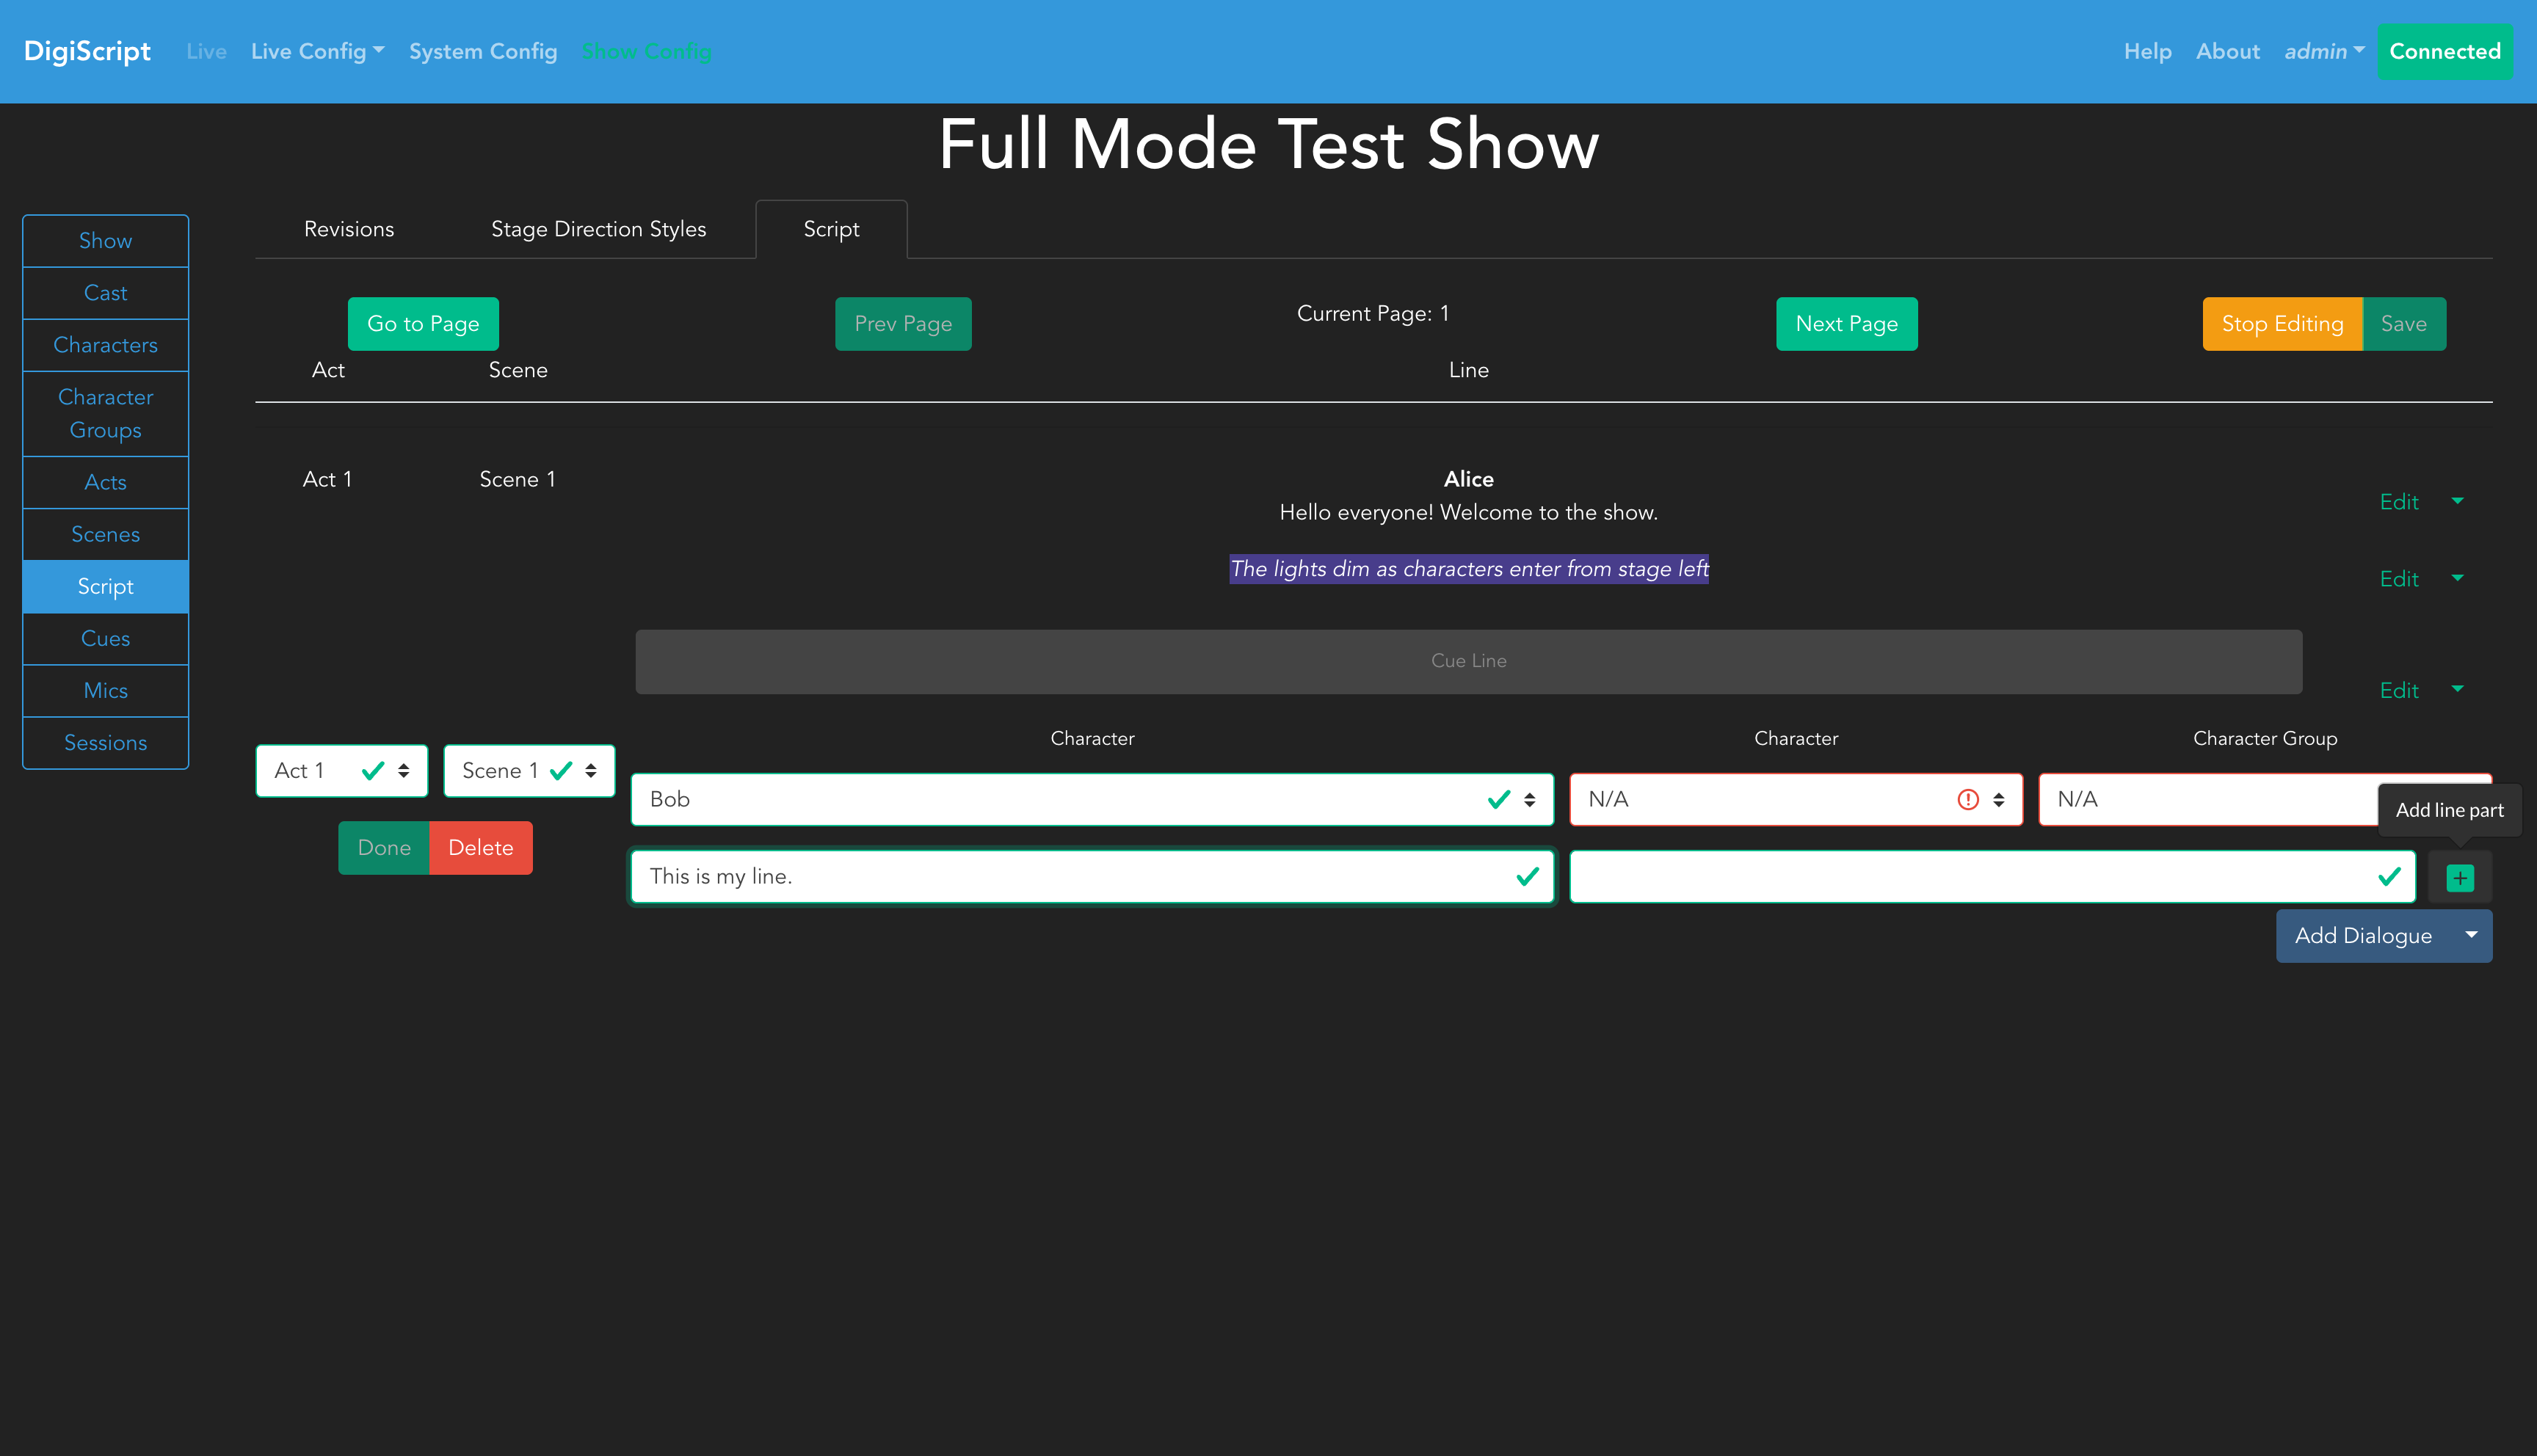Image resolution: width=2537 pixels, height=1456 pixels.
Task: Open the Act 1 select dropdown
Action: (341, 770)
